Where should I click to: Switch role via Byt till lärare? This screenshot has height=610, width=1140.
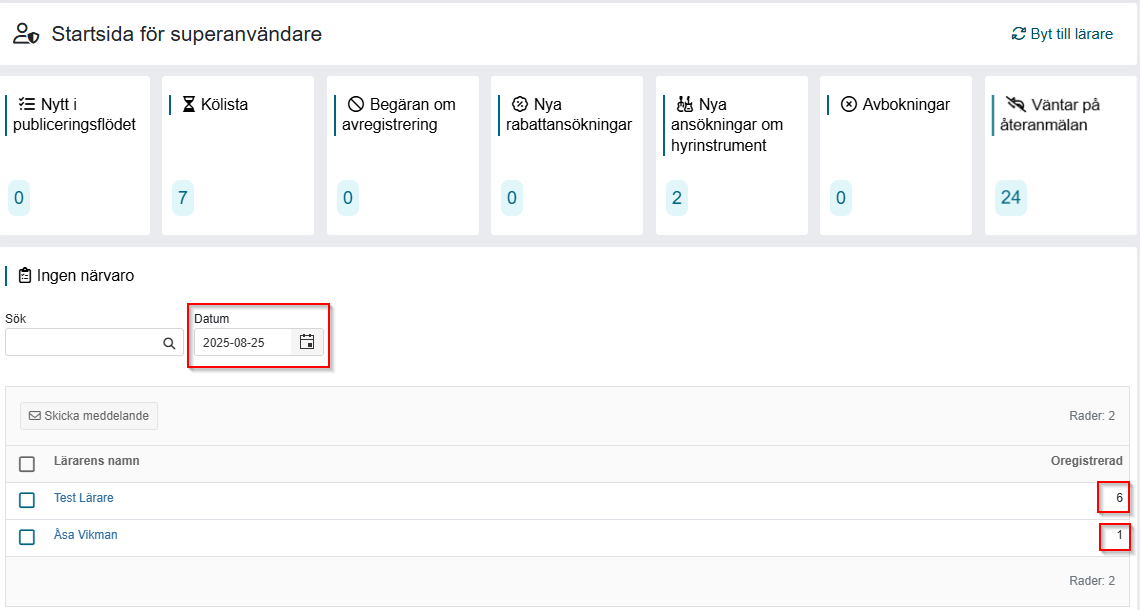coord(1062,34)
